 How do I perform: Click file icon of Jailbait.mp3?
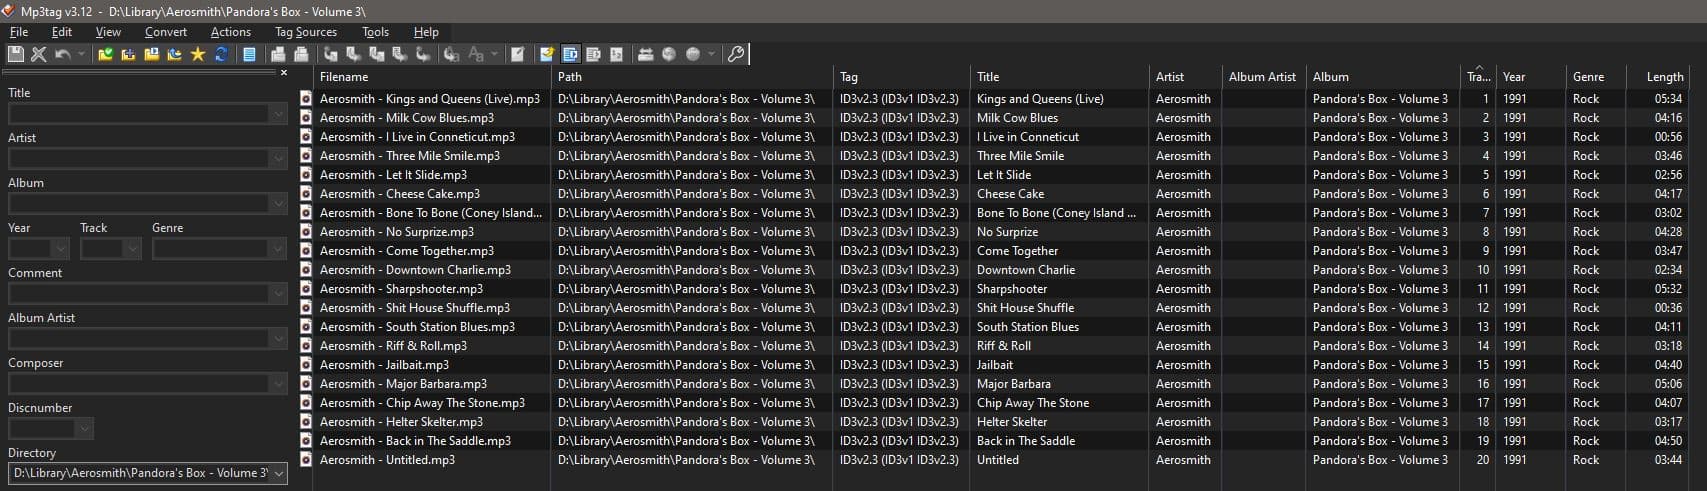(x=306, y=365)
